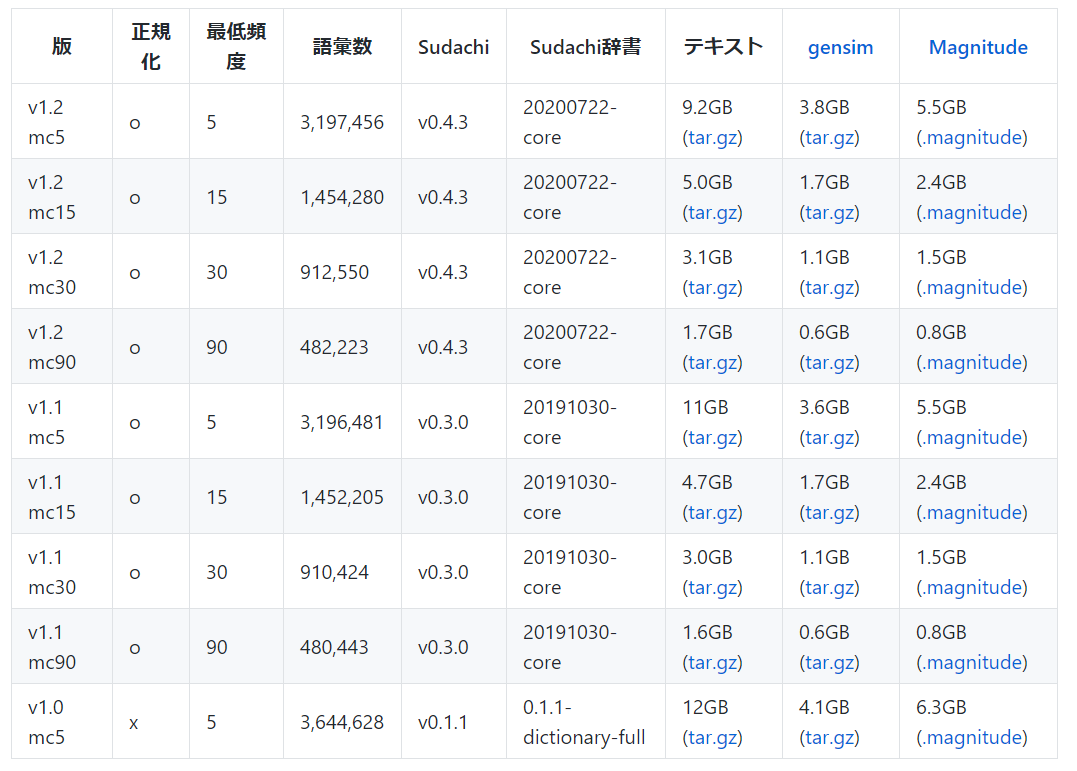Download v1.2 mc15 text tar.gz

(x=712, y=213)
